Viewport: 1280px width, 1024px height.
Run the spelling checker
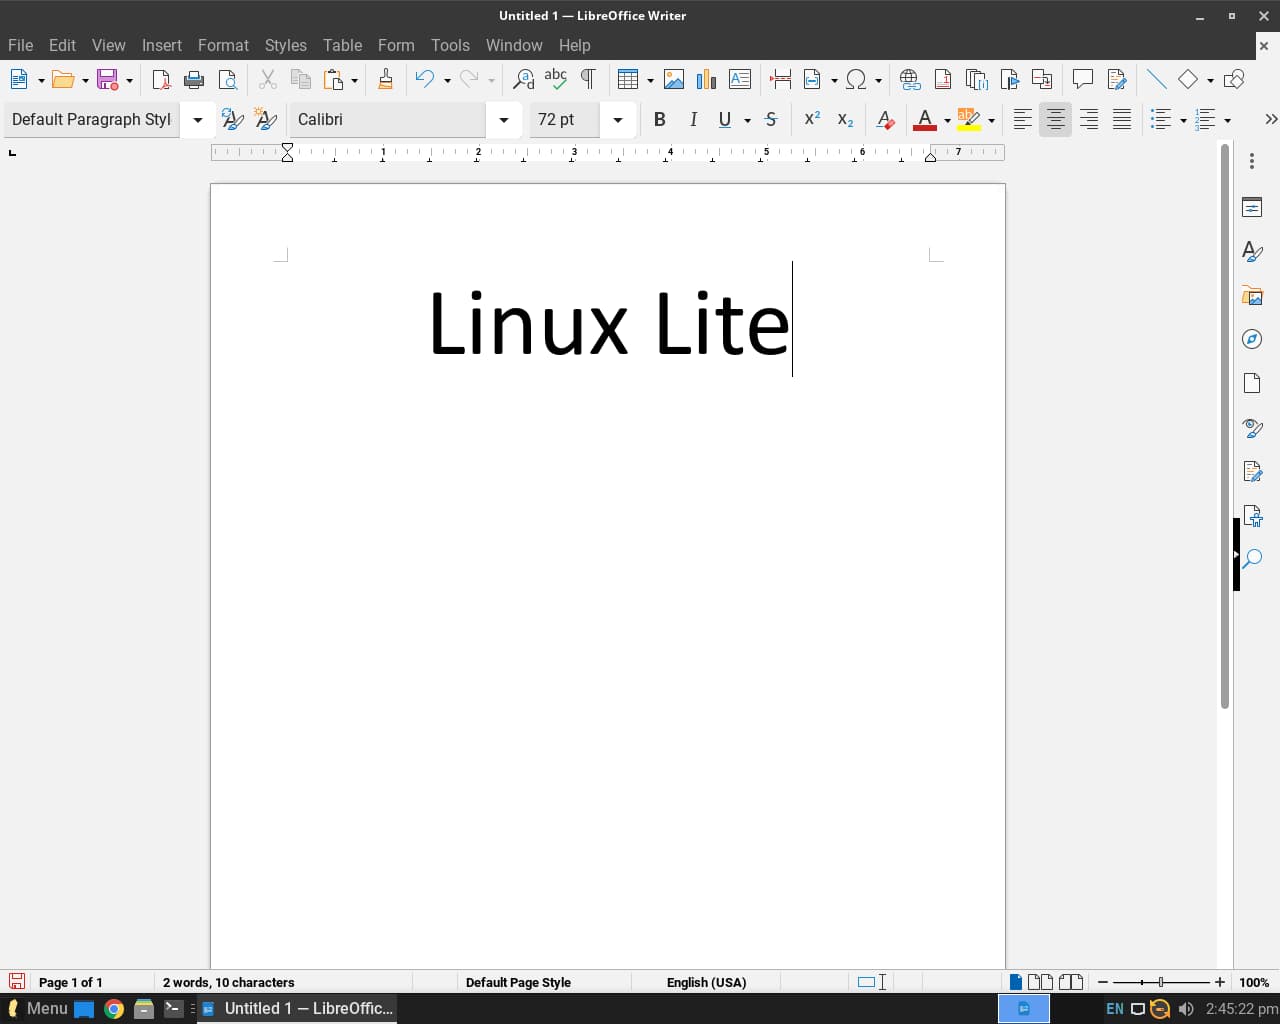click(556, 79)
